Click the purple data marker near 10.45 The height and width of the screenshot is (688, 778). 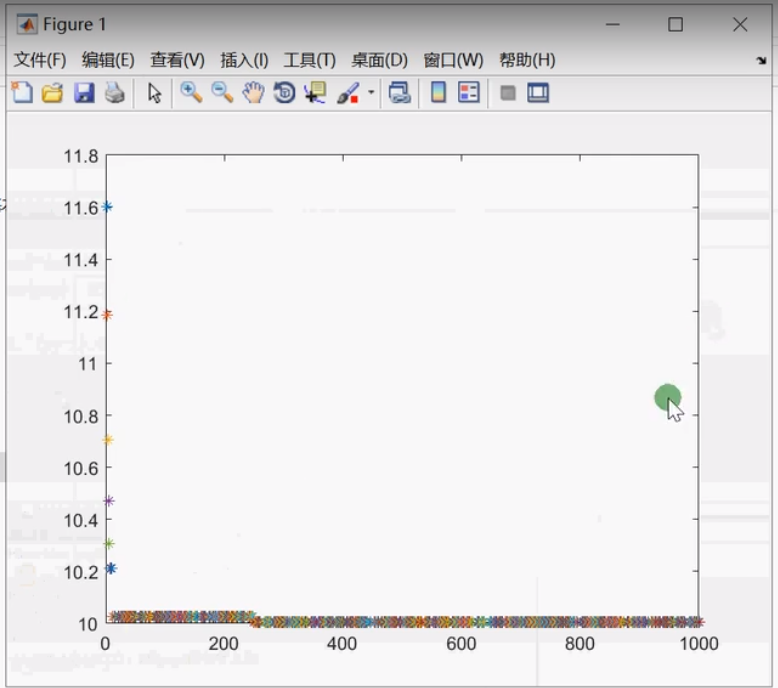(x=109, y=501)
